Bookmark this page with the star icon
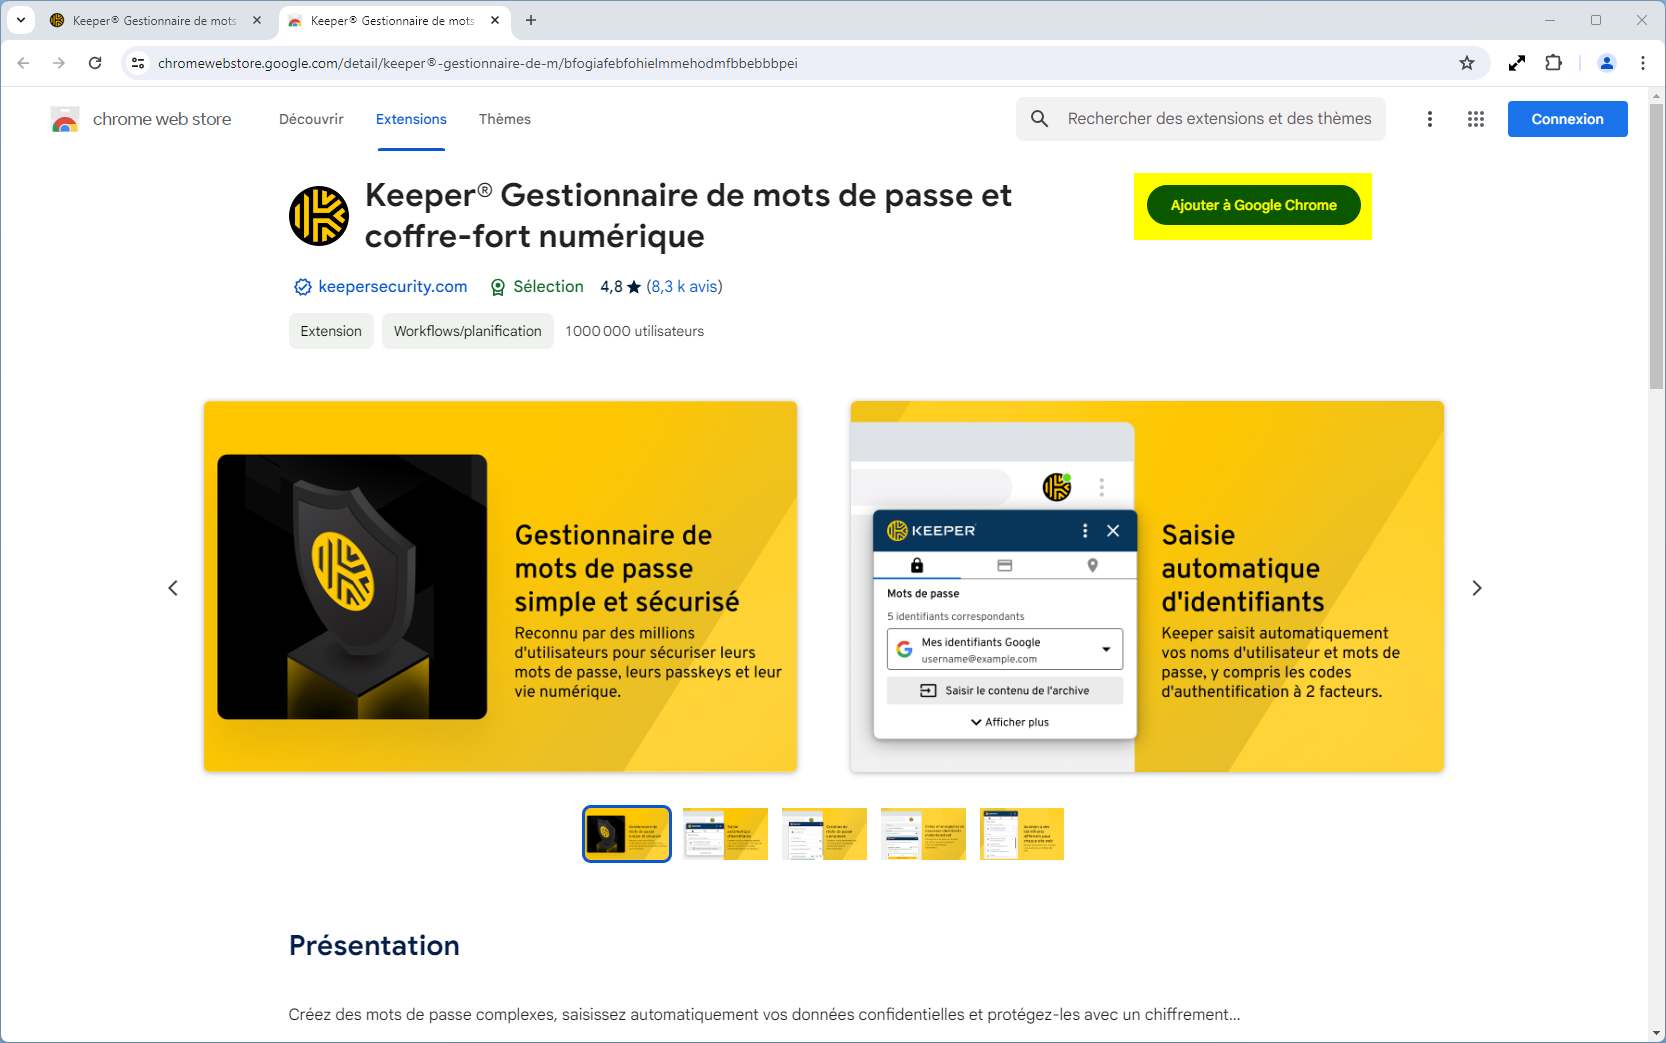 coord(1467,63)
